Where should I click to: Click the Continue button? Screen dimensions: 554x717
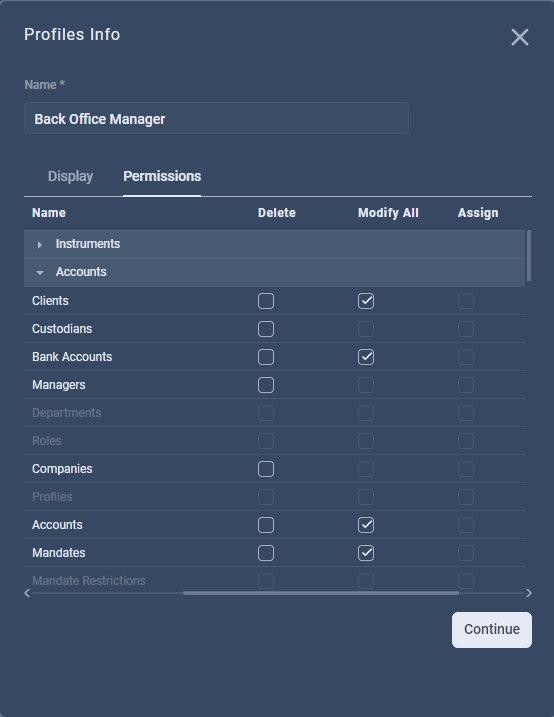point(492,630)
